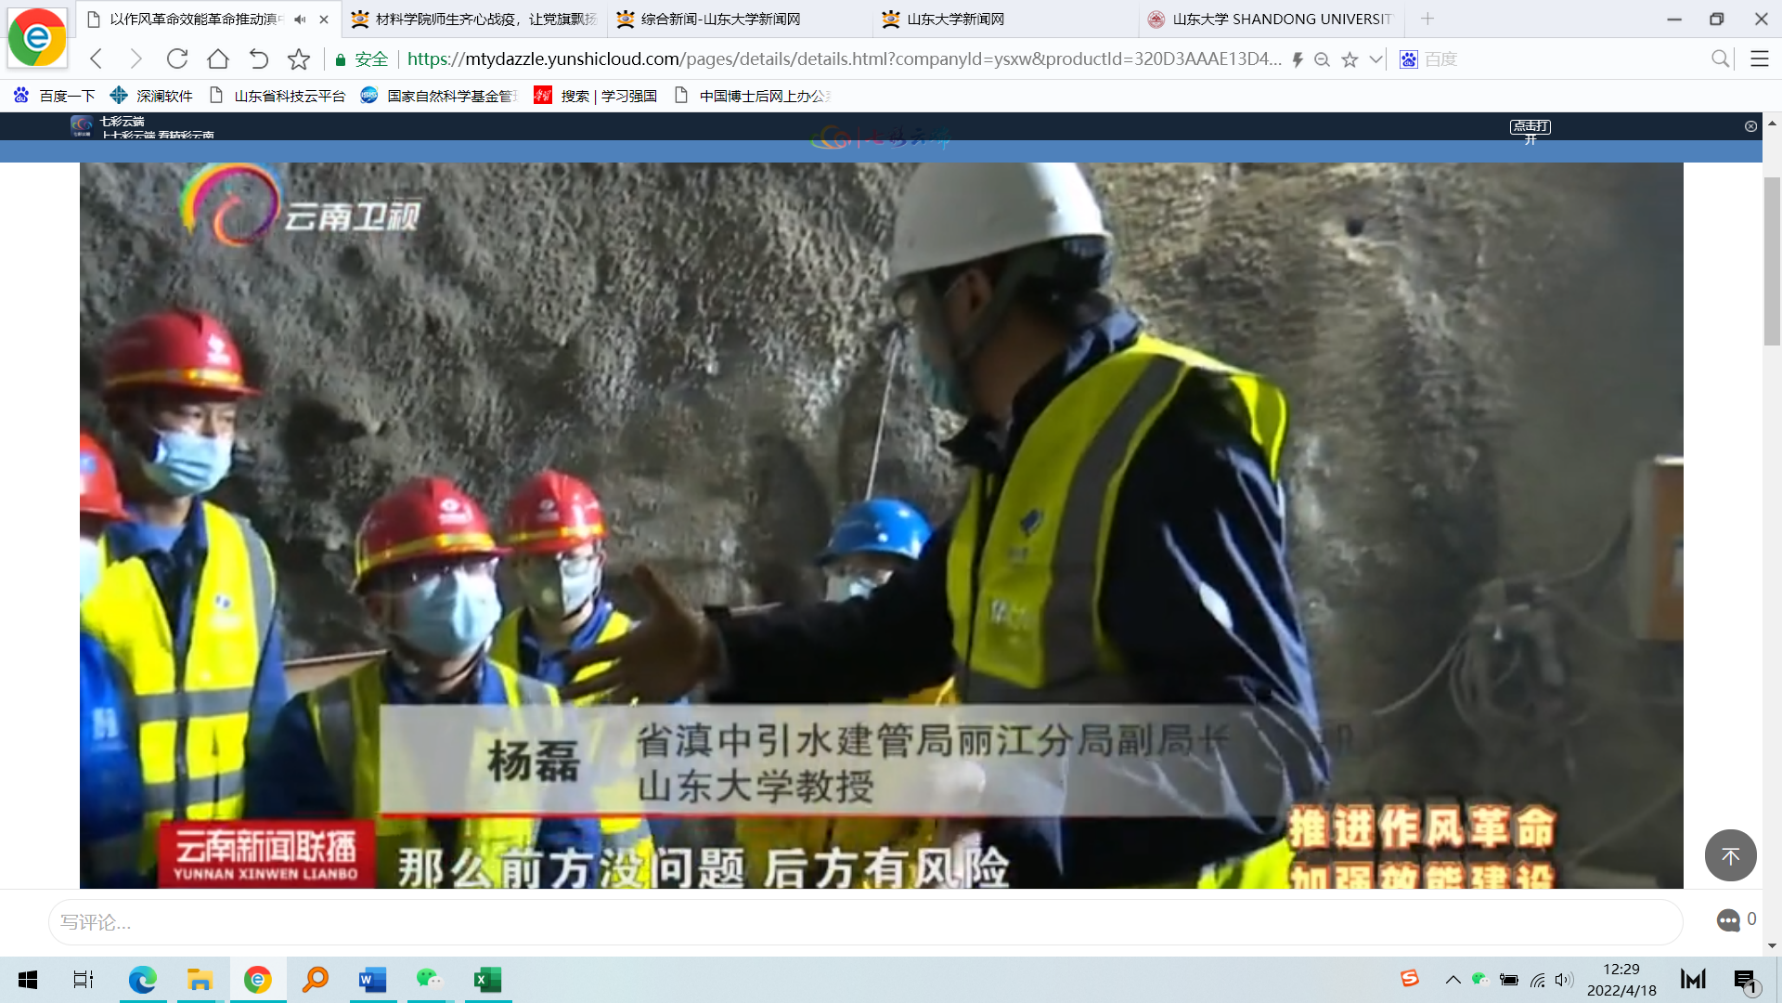Screen dimensions: 1782x1003
Task: Click the search magnifier beside 百度 box
Action: point(1720,59)
